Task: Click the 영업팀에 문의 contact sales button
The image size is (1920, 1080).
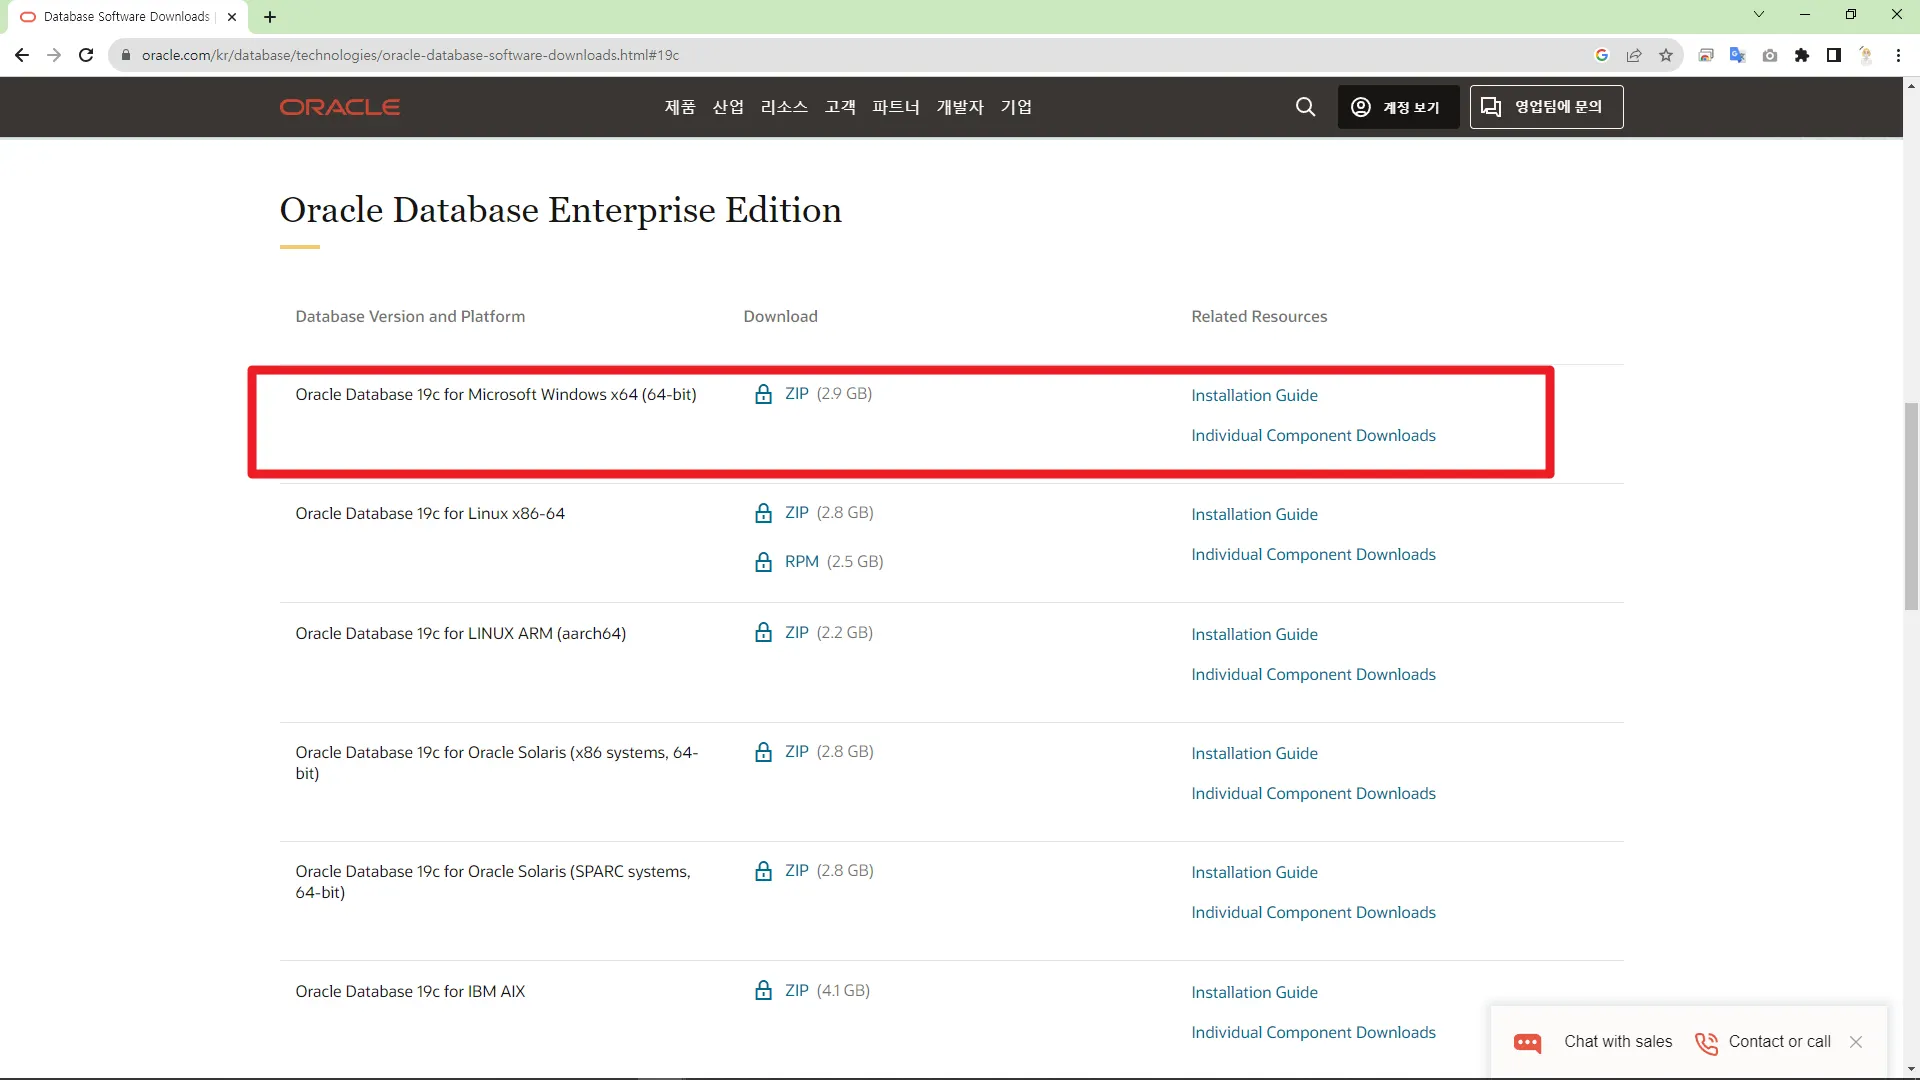Action: point(1546,107)
